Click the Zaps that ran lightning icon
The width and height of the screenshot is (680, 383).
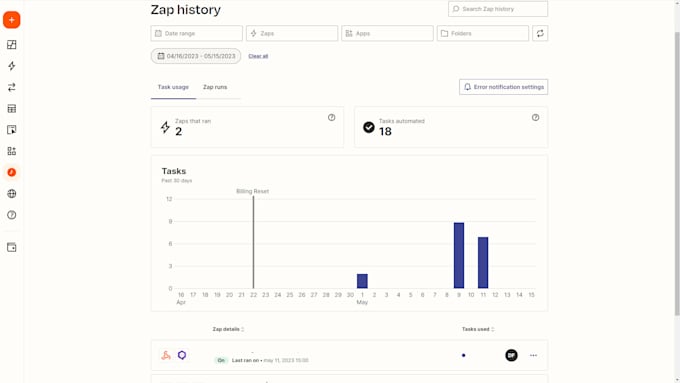click(165, 127)
